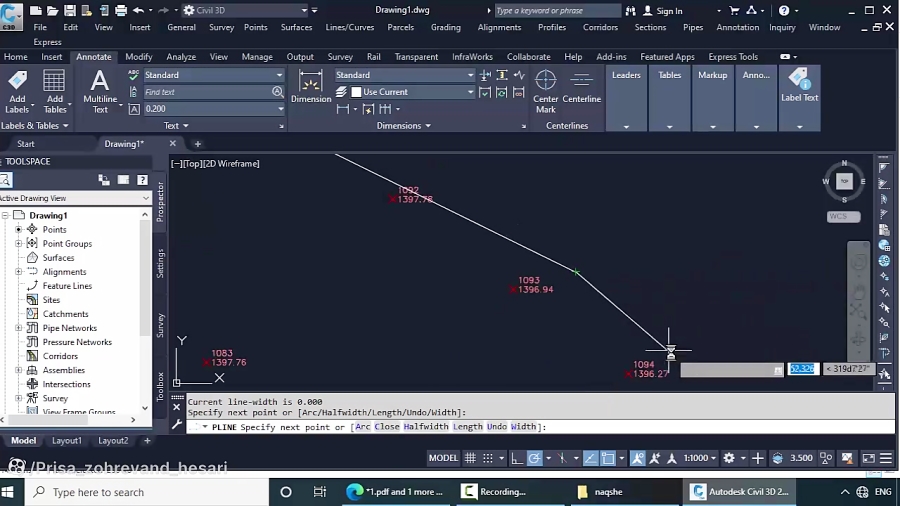This screenshot has width=900, height=506.
Task: Expand the Points tree node
Action: point(18,229)
